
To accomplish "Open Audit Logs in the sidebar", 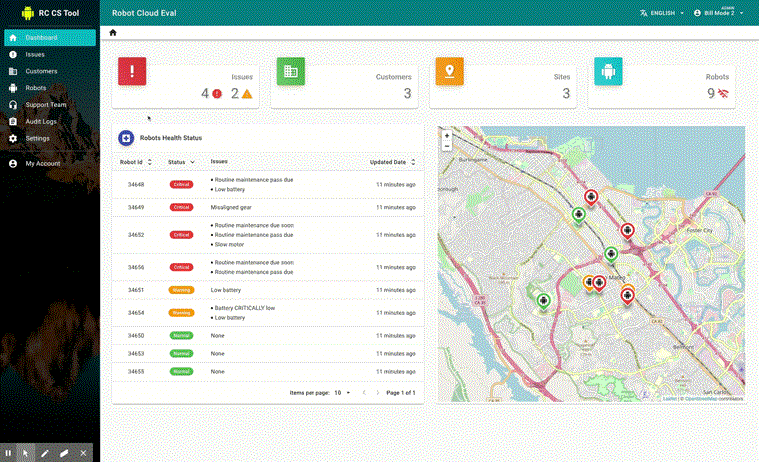I will (41, 121).
